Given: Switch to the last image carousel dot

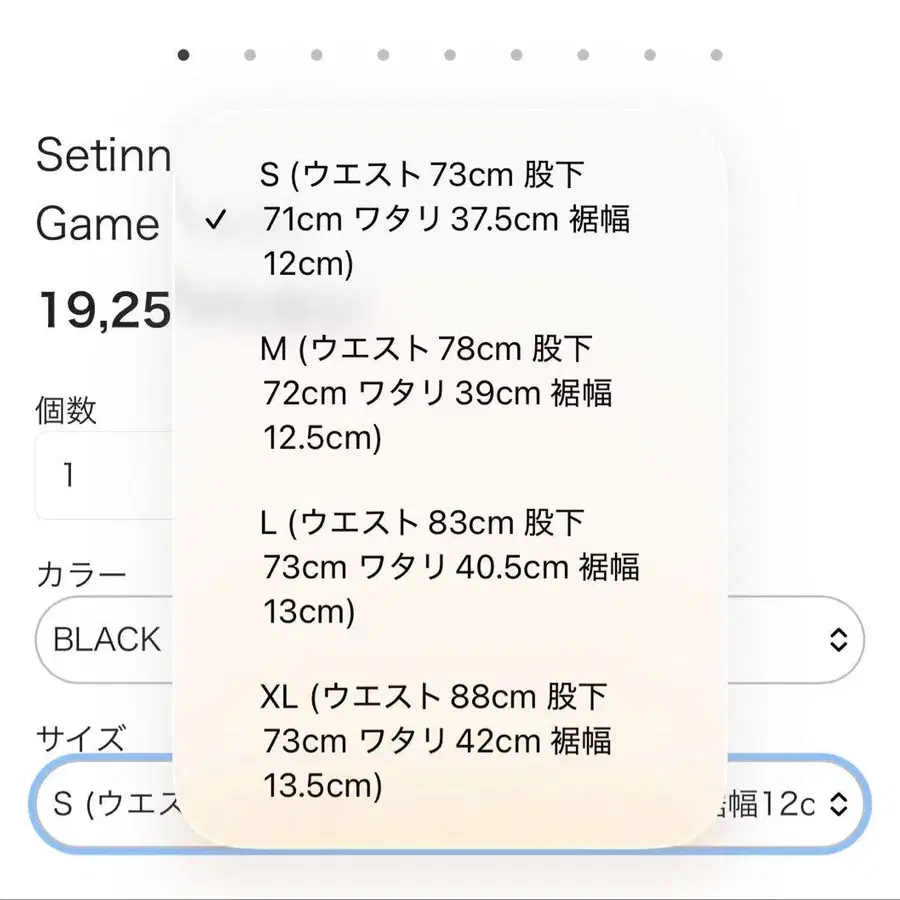Looking at the screenshot, I should click(x=716, y=55).
